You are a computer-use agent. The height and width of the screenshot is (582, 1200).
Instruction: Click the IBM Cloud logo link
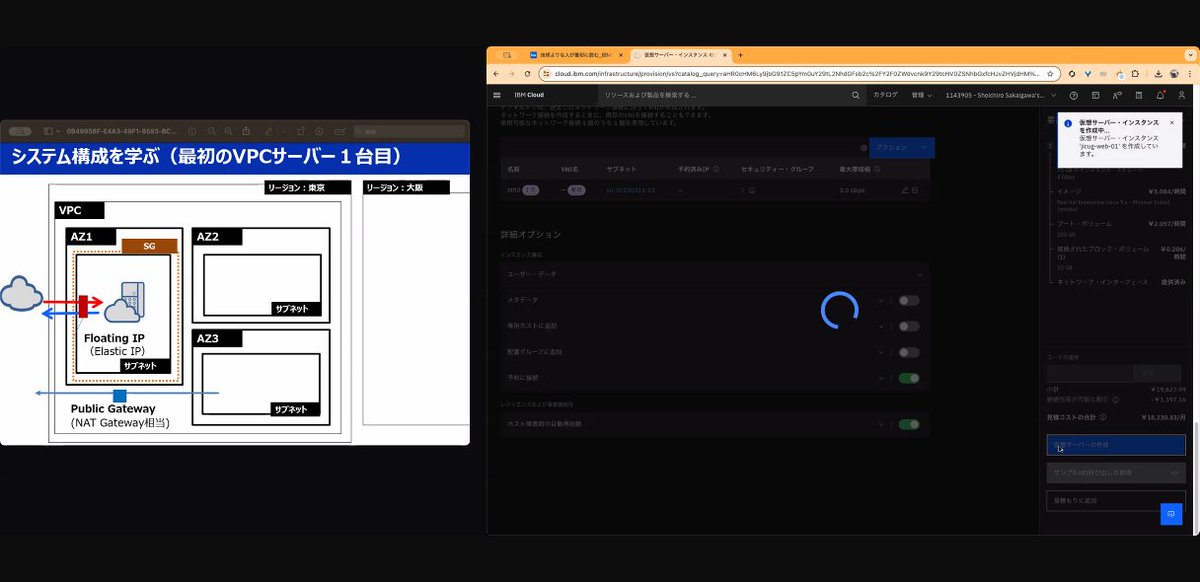coord(529,95)
